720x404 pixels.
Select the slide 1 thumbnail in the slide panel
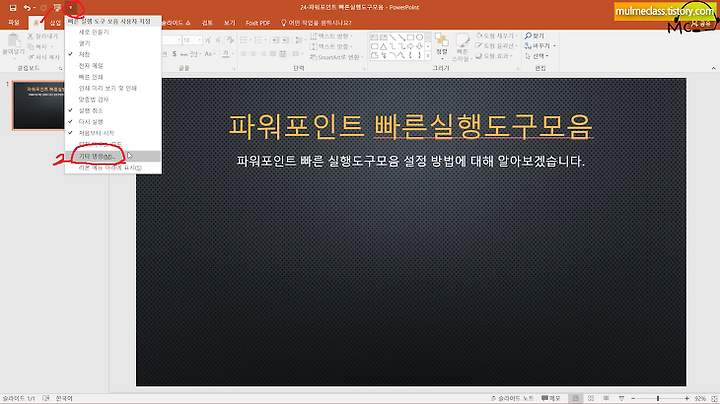[39, 106]
